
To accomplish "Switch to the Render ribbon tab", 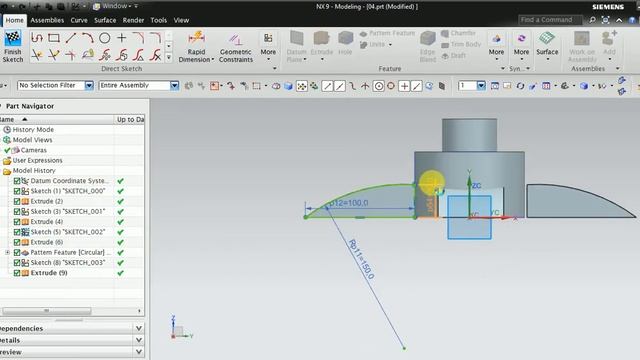I will 133,20.
